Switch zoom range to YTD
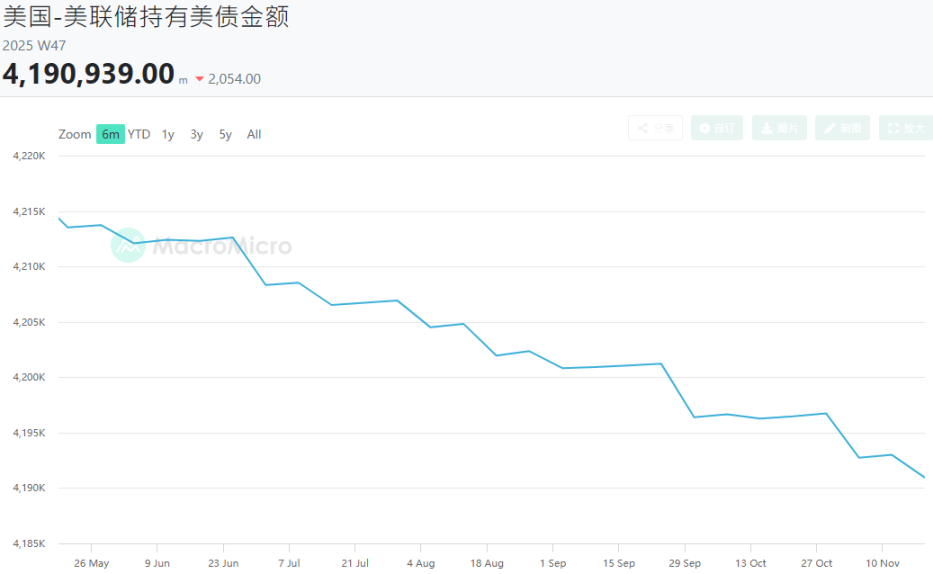 (x=139, y=134)
